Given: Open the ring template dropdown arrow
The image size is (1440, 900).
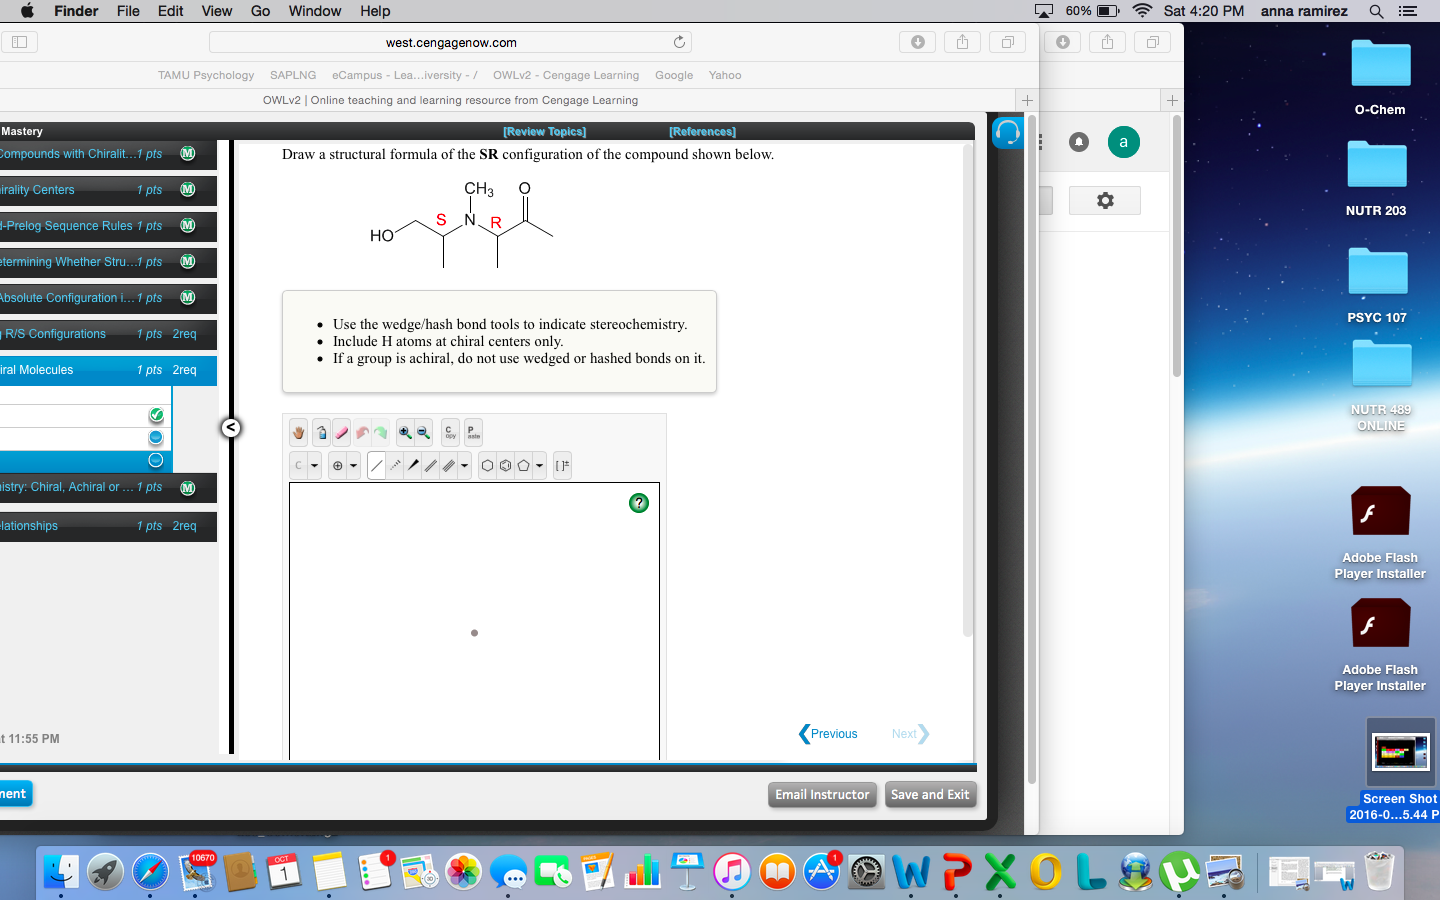Looking at the screenshot, I should [x=539, y=465].
